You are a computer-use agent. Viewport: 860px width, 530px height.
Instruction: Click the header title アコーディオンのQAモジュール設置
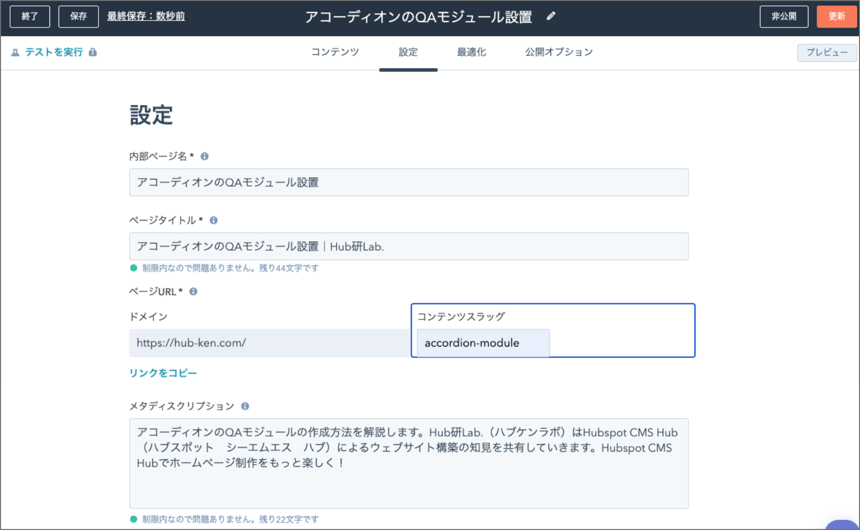point(418,17)
